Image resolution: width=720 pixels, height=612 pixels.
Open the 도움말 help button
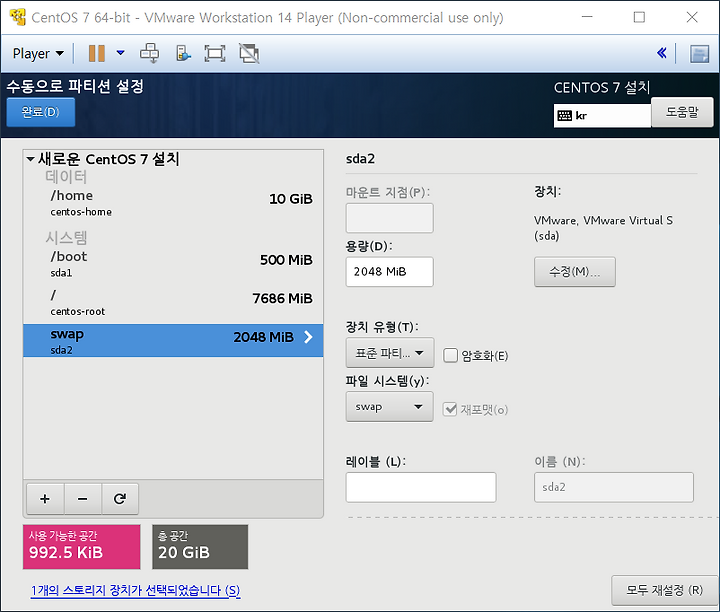coord(682,112)
